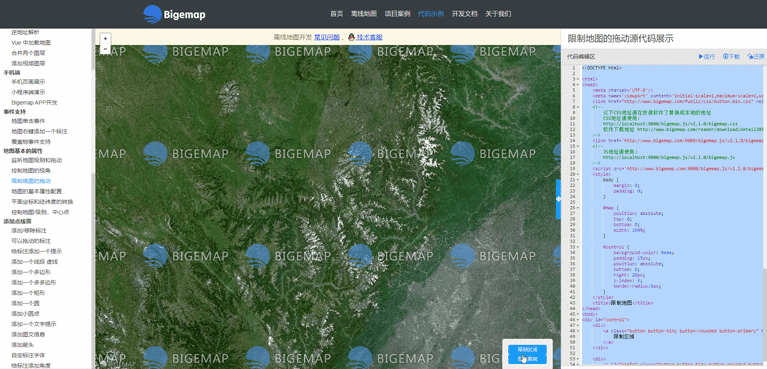Click the QQ penguin icon near 技术客服
The width and height of the screenshot is (767, 369).
click(x=351, y=37)
